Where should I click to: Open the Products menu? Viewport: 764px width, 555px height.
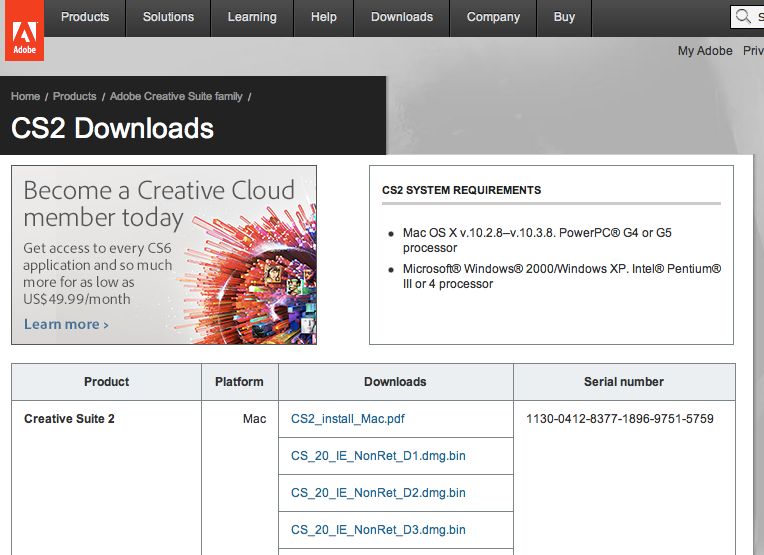85,17
